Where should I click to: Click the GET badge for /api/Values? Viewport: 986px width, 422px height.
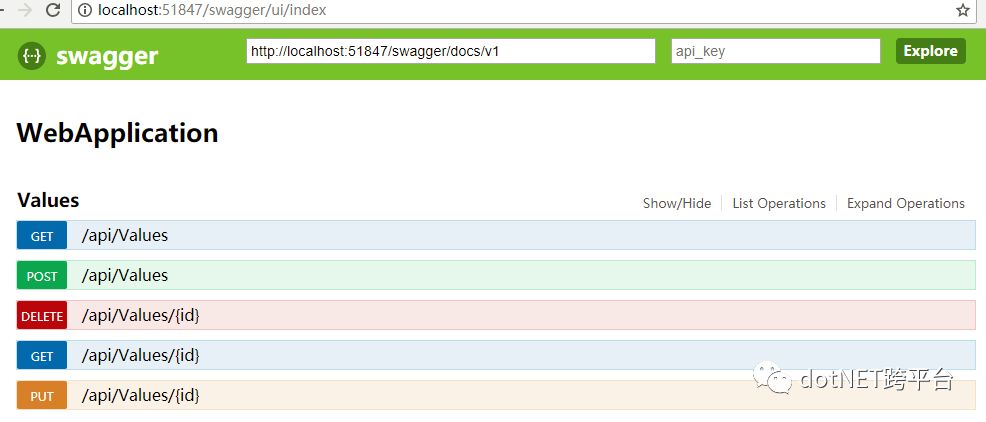[42, 236]
